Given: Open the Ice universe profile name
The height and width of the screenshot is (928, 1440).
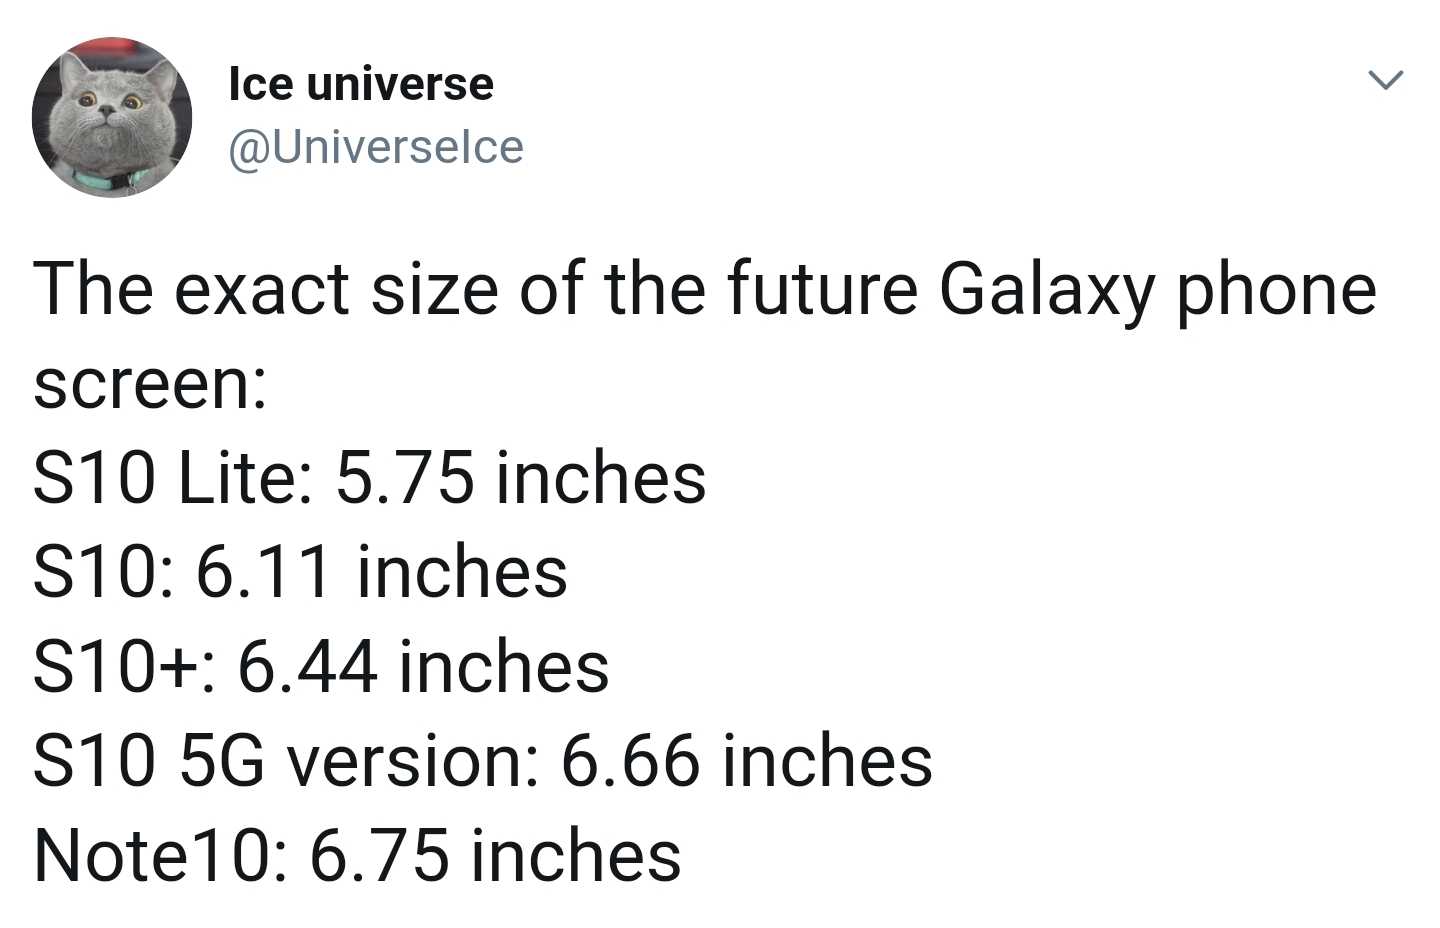Looking at the screenshot, I should (x=361, y=84).
